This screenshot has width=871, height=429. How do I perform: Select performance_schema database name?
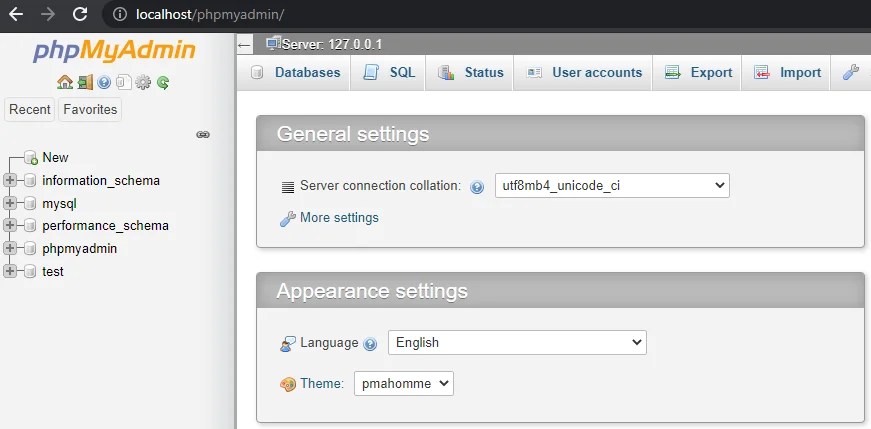[106, 226]
